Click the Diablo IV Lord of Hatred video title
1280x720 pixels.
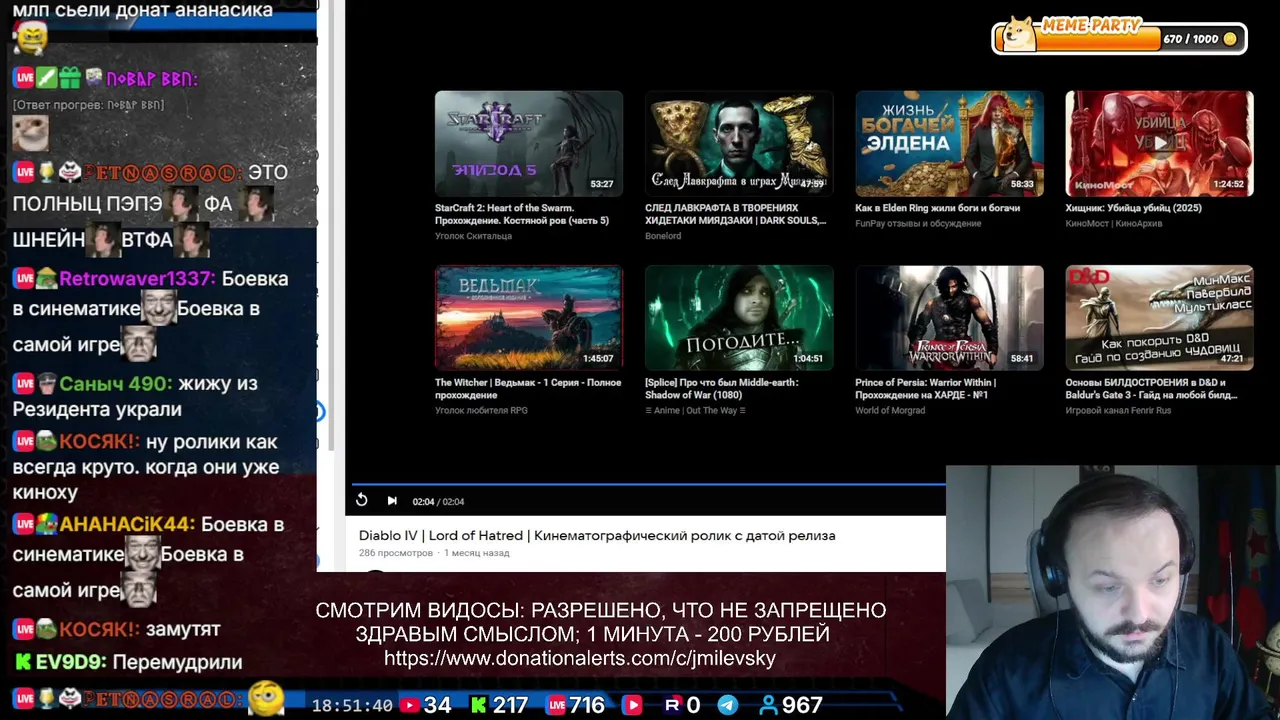pos(597,535)
